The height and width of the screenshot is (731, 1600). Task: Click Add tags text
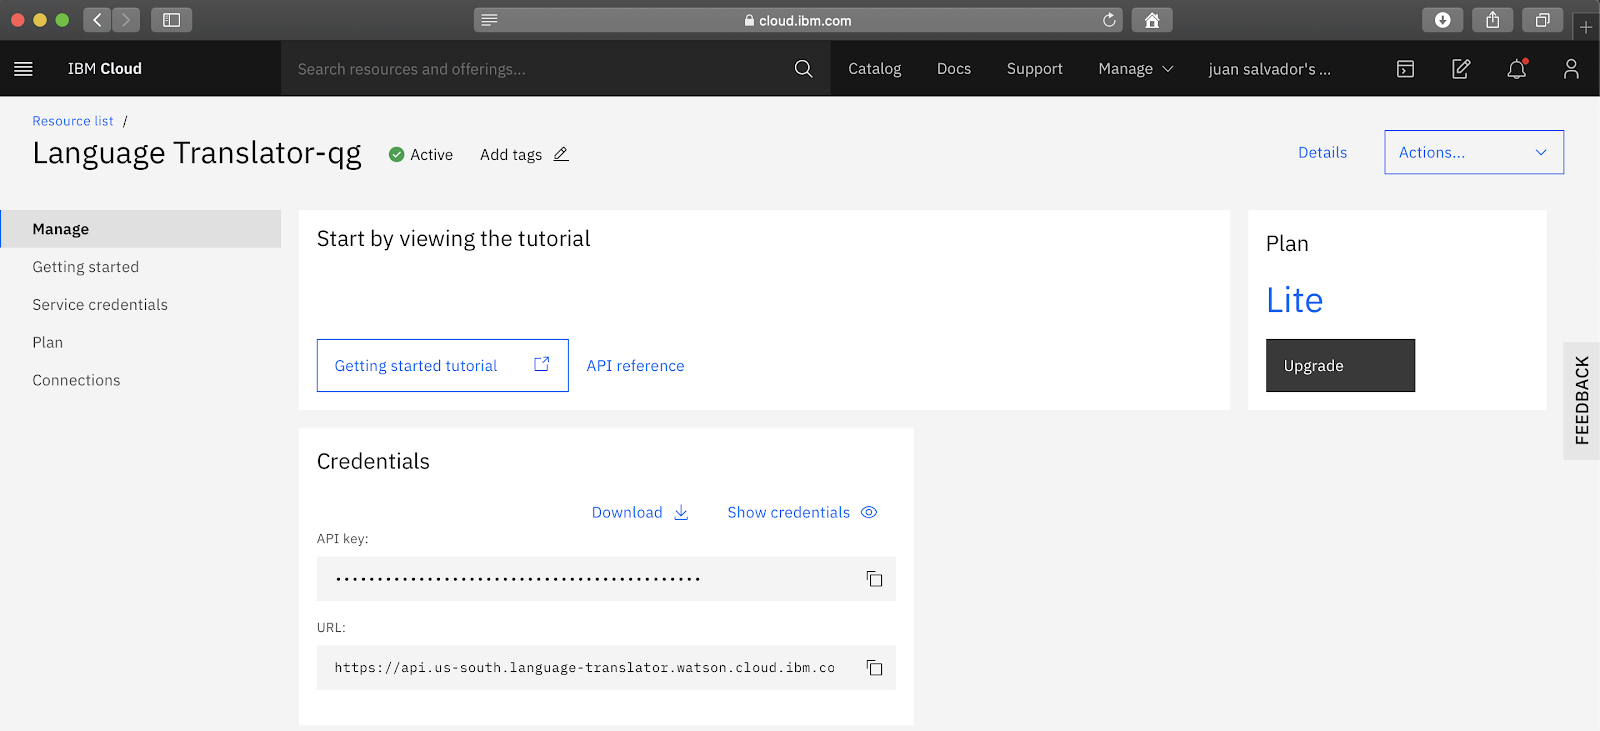[511, 154]
